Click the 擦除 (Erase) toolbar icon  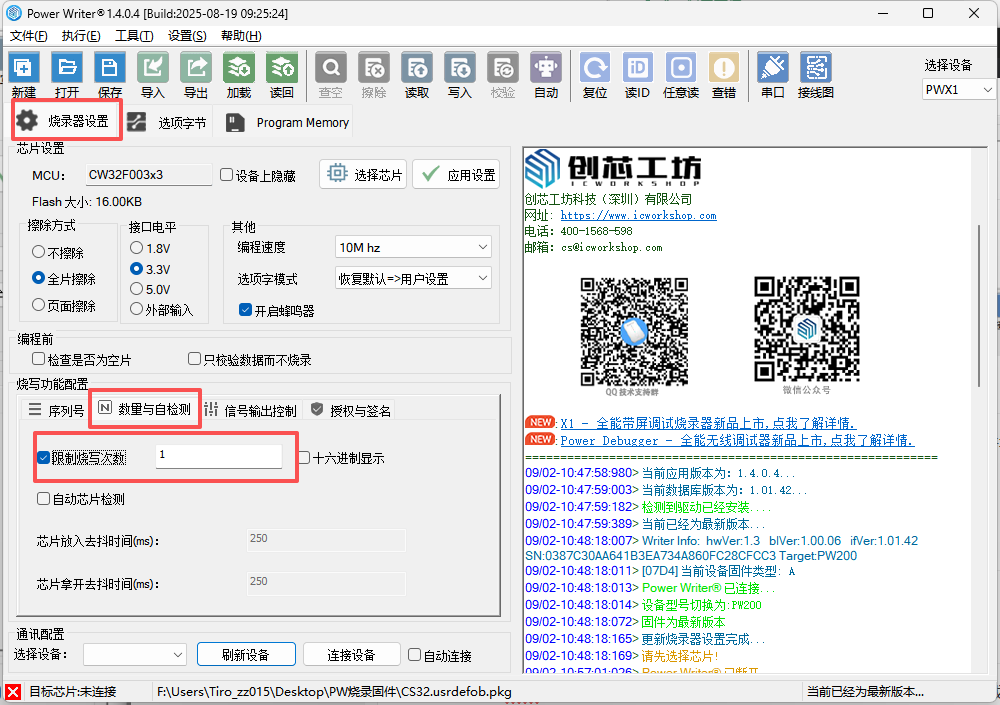374,68
